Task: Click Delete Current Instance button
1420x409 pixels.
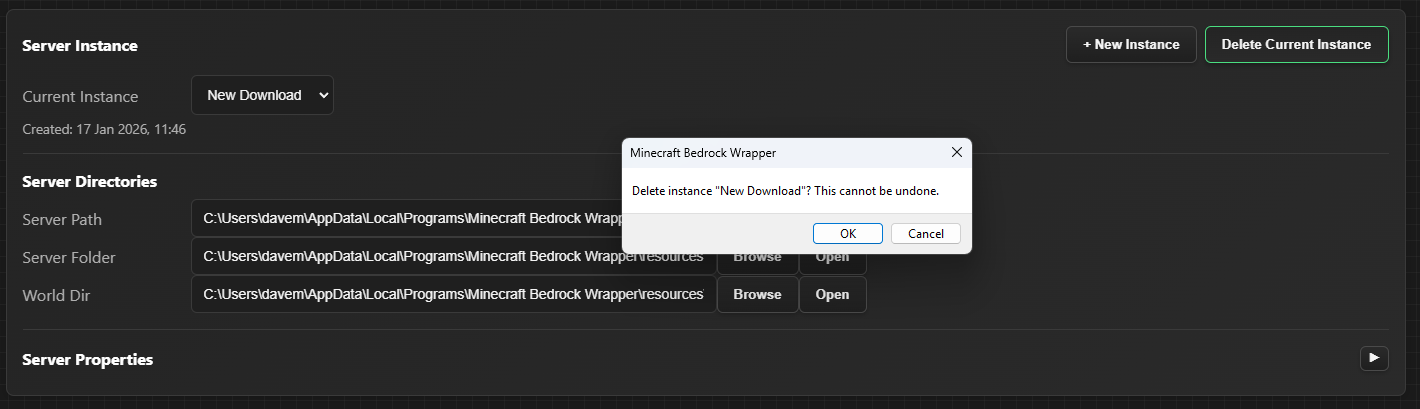Action: pyautogui.click(x=1296, y=44)
